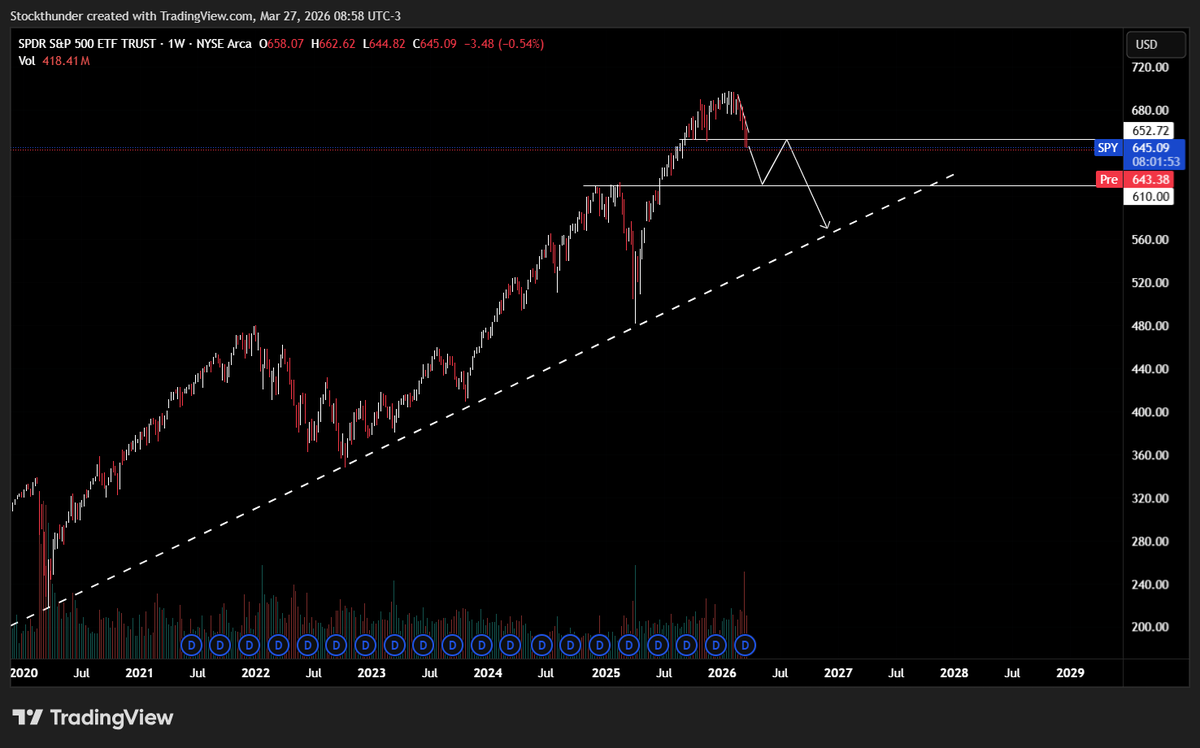The height and width of the screenshot is (748, 1200).
Task: Click the high value H662.62
Action: (333, 44)
